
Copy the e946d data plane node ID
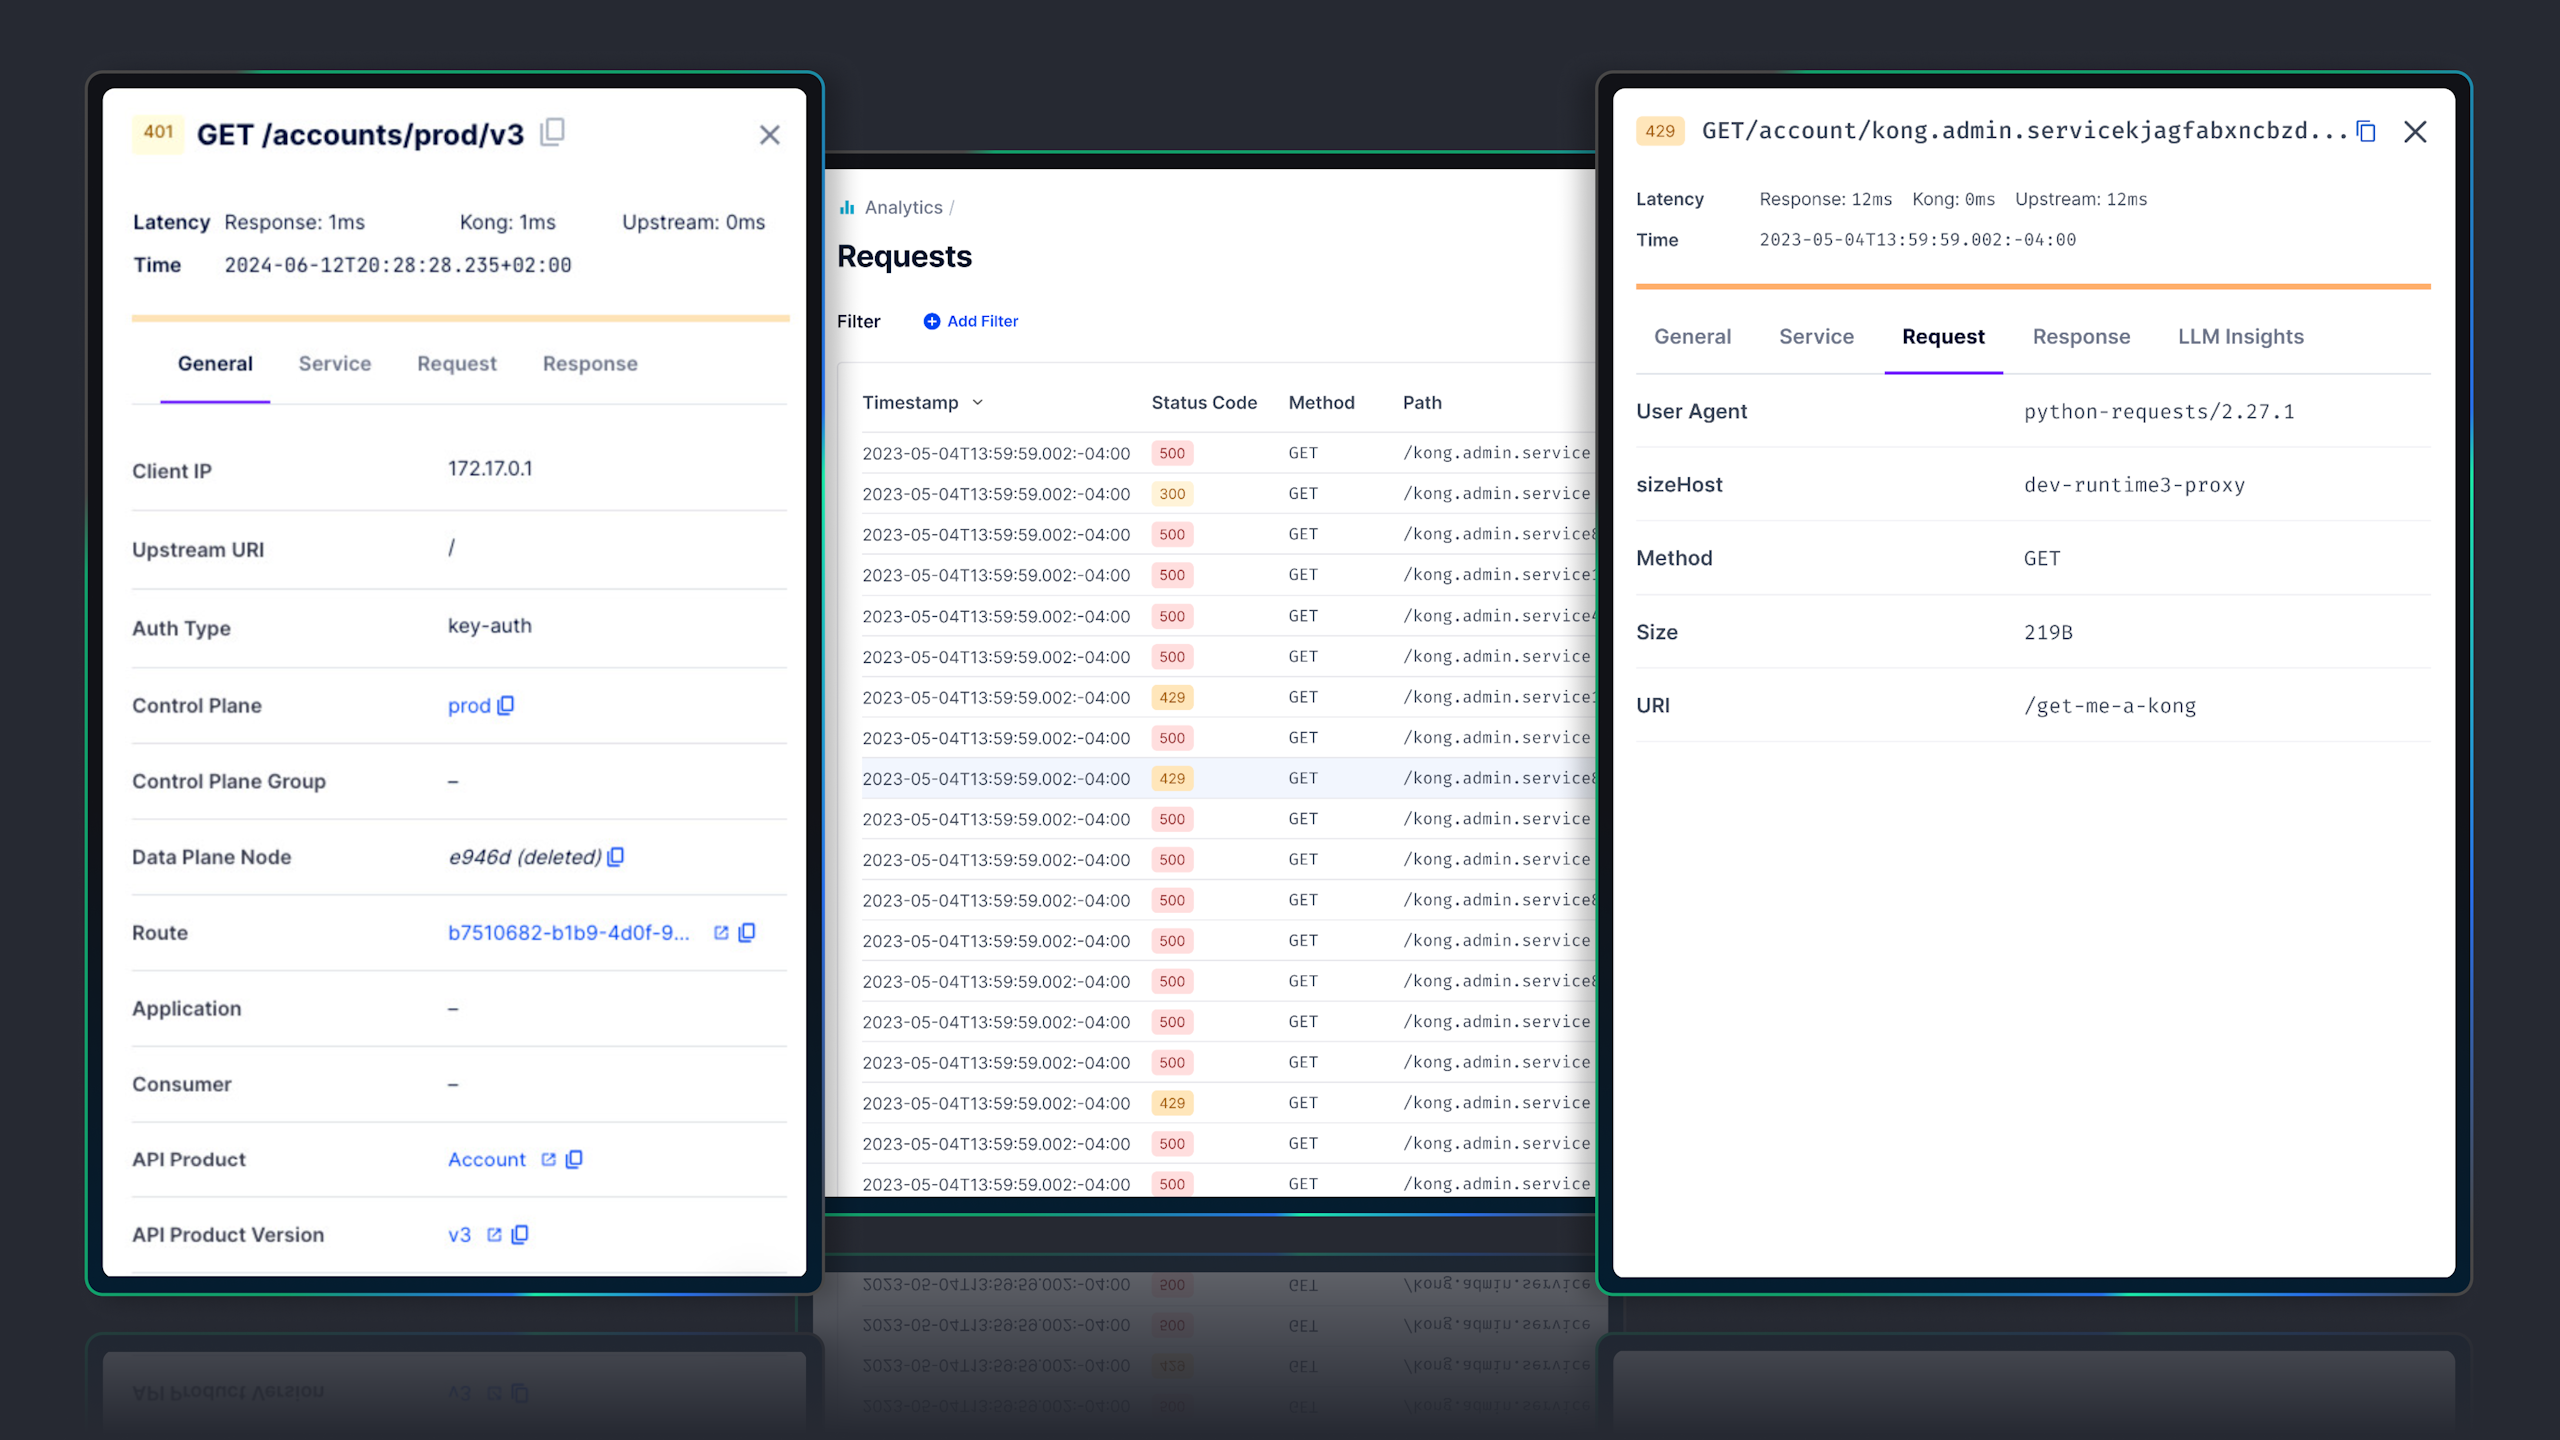tap(616, 857)
